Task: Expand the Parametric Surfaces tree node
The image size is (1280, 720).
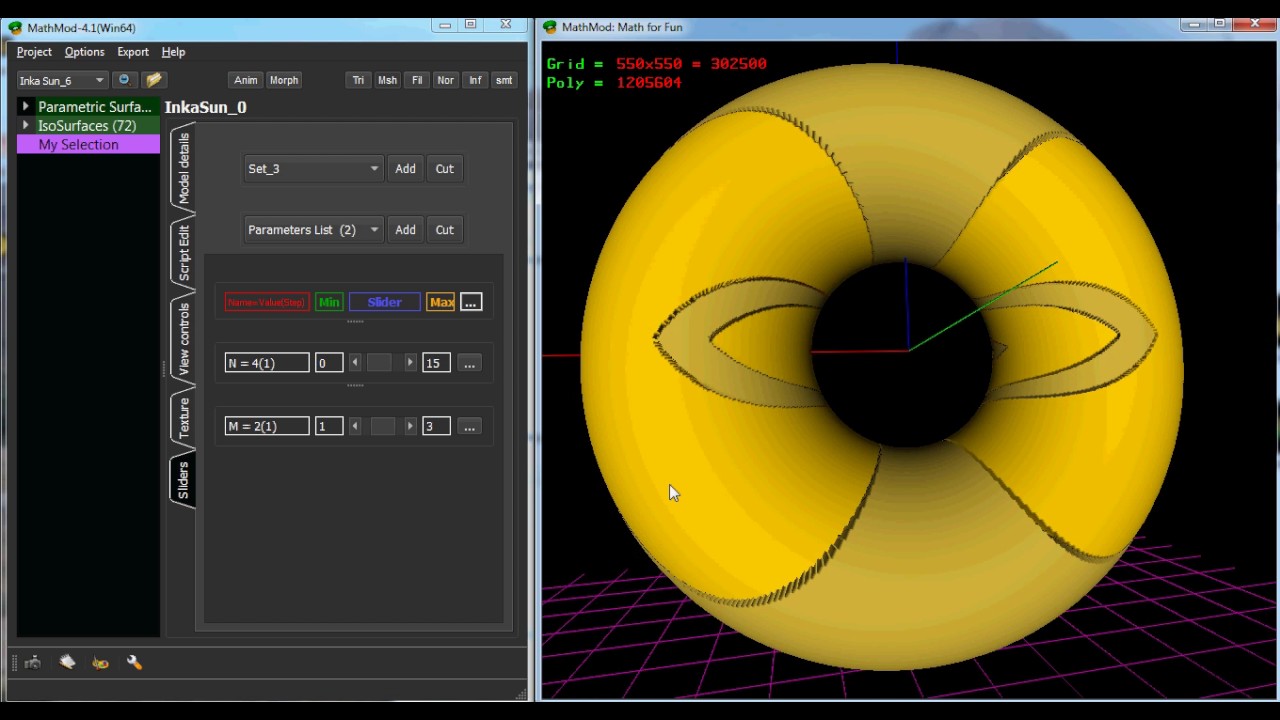Action: coord(26,107)
